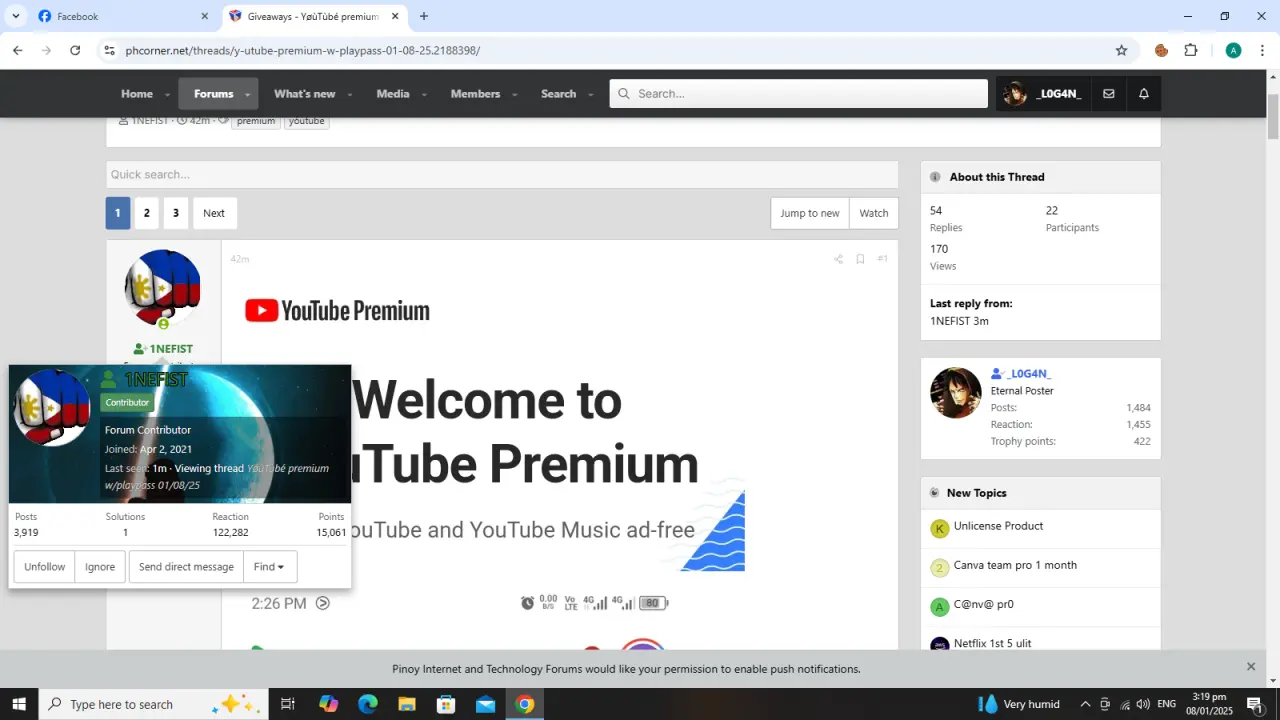Click Ignore in the member popup
The width and height of the screenshot is (1280, 720).
[x=100, y=567]
